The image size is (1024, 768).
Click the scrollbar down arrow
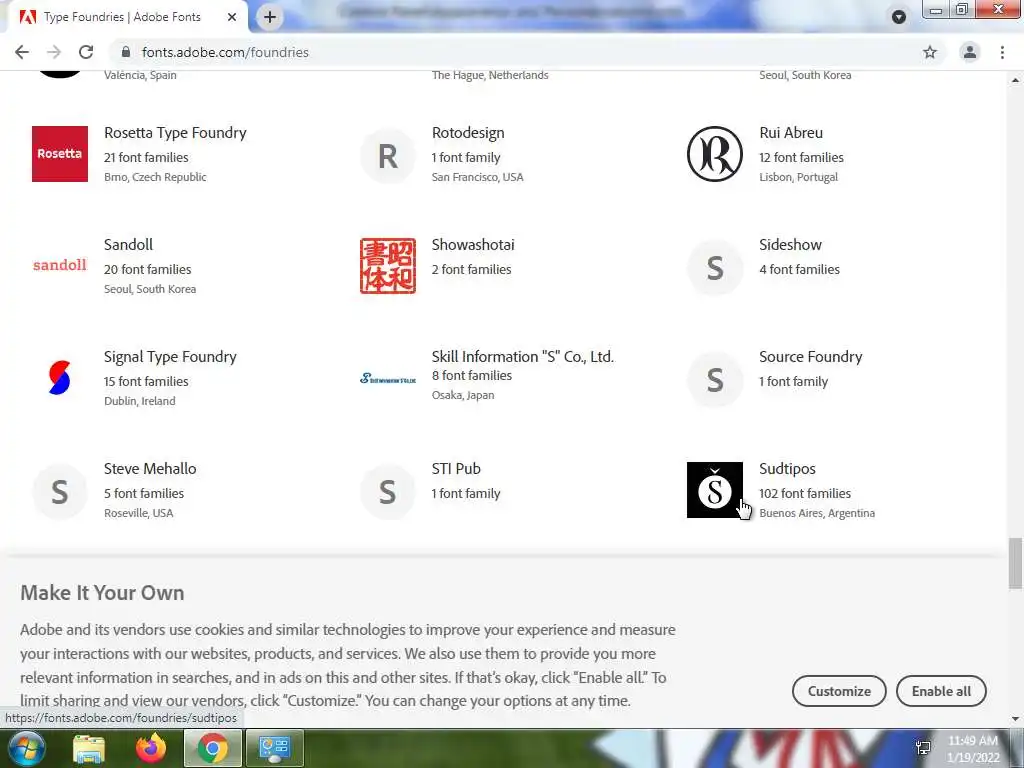(1015, 719)
